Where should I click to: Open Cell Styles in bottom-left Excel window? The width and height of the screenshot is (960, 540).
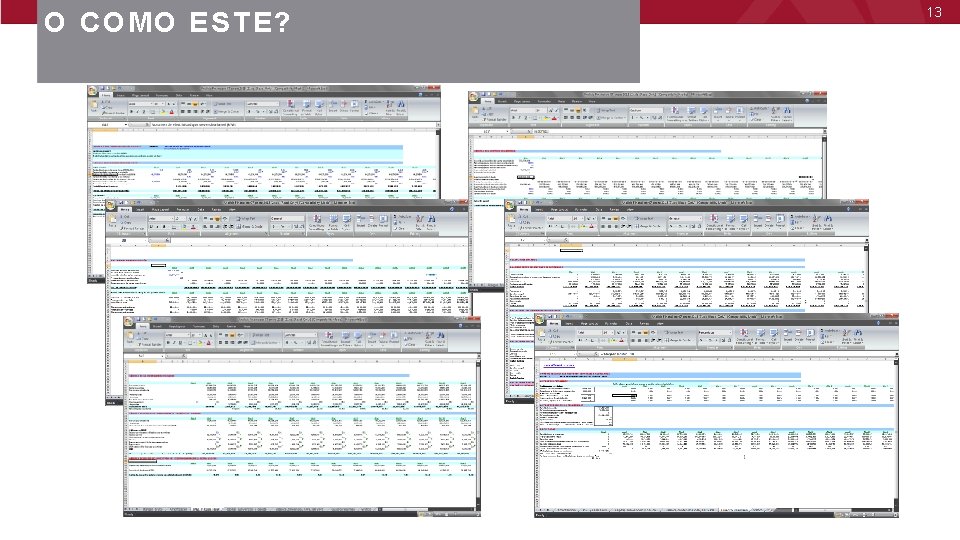click(358, 339)
